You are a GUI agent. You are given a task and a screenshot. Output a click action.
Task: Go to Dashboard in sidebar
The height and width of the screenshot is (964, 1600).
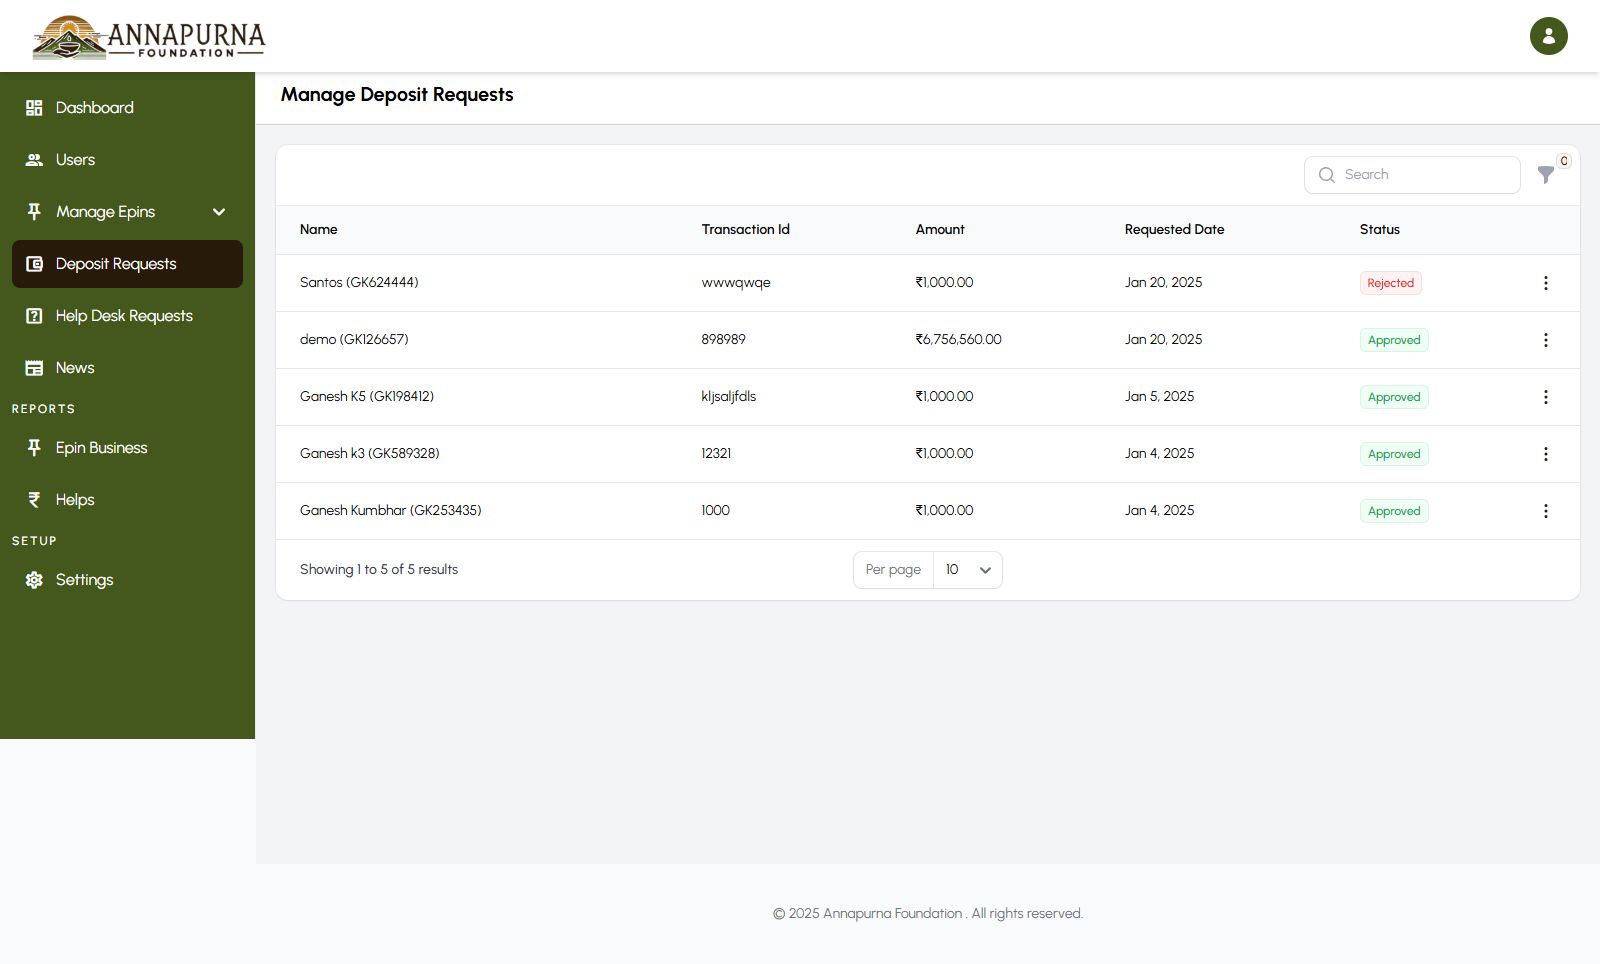(x=94, y=108)
